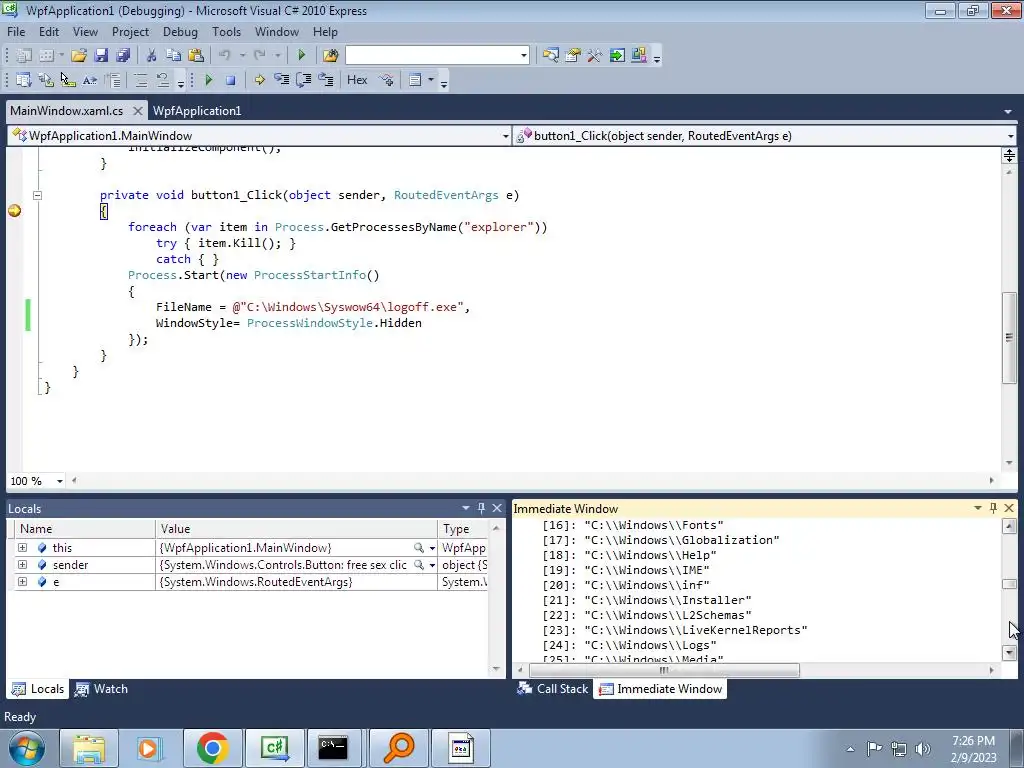1024x768 pixels.
Task: Close the Locals panel
Action: click(497, 507)
